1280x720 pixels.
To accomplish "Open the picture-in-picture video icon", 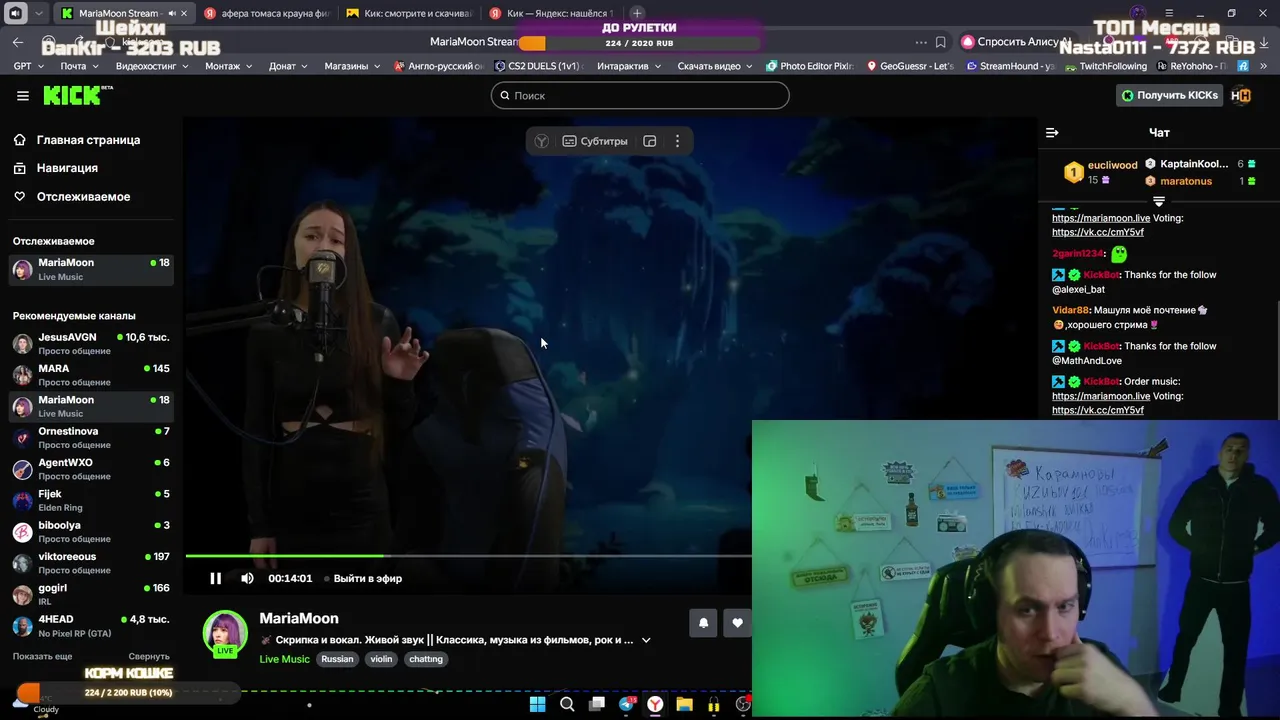I will click(650, 141).
